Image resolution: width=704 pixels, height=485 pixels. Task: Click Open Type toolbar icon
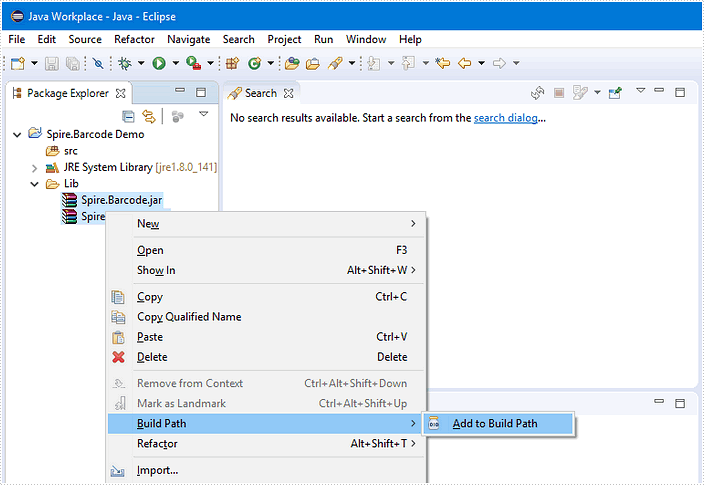(292, 63)
